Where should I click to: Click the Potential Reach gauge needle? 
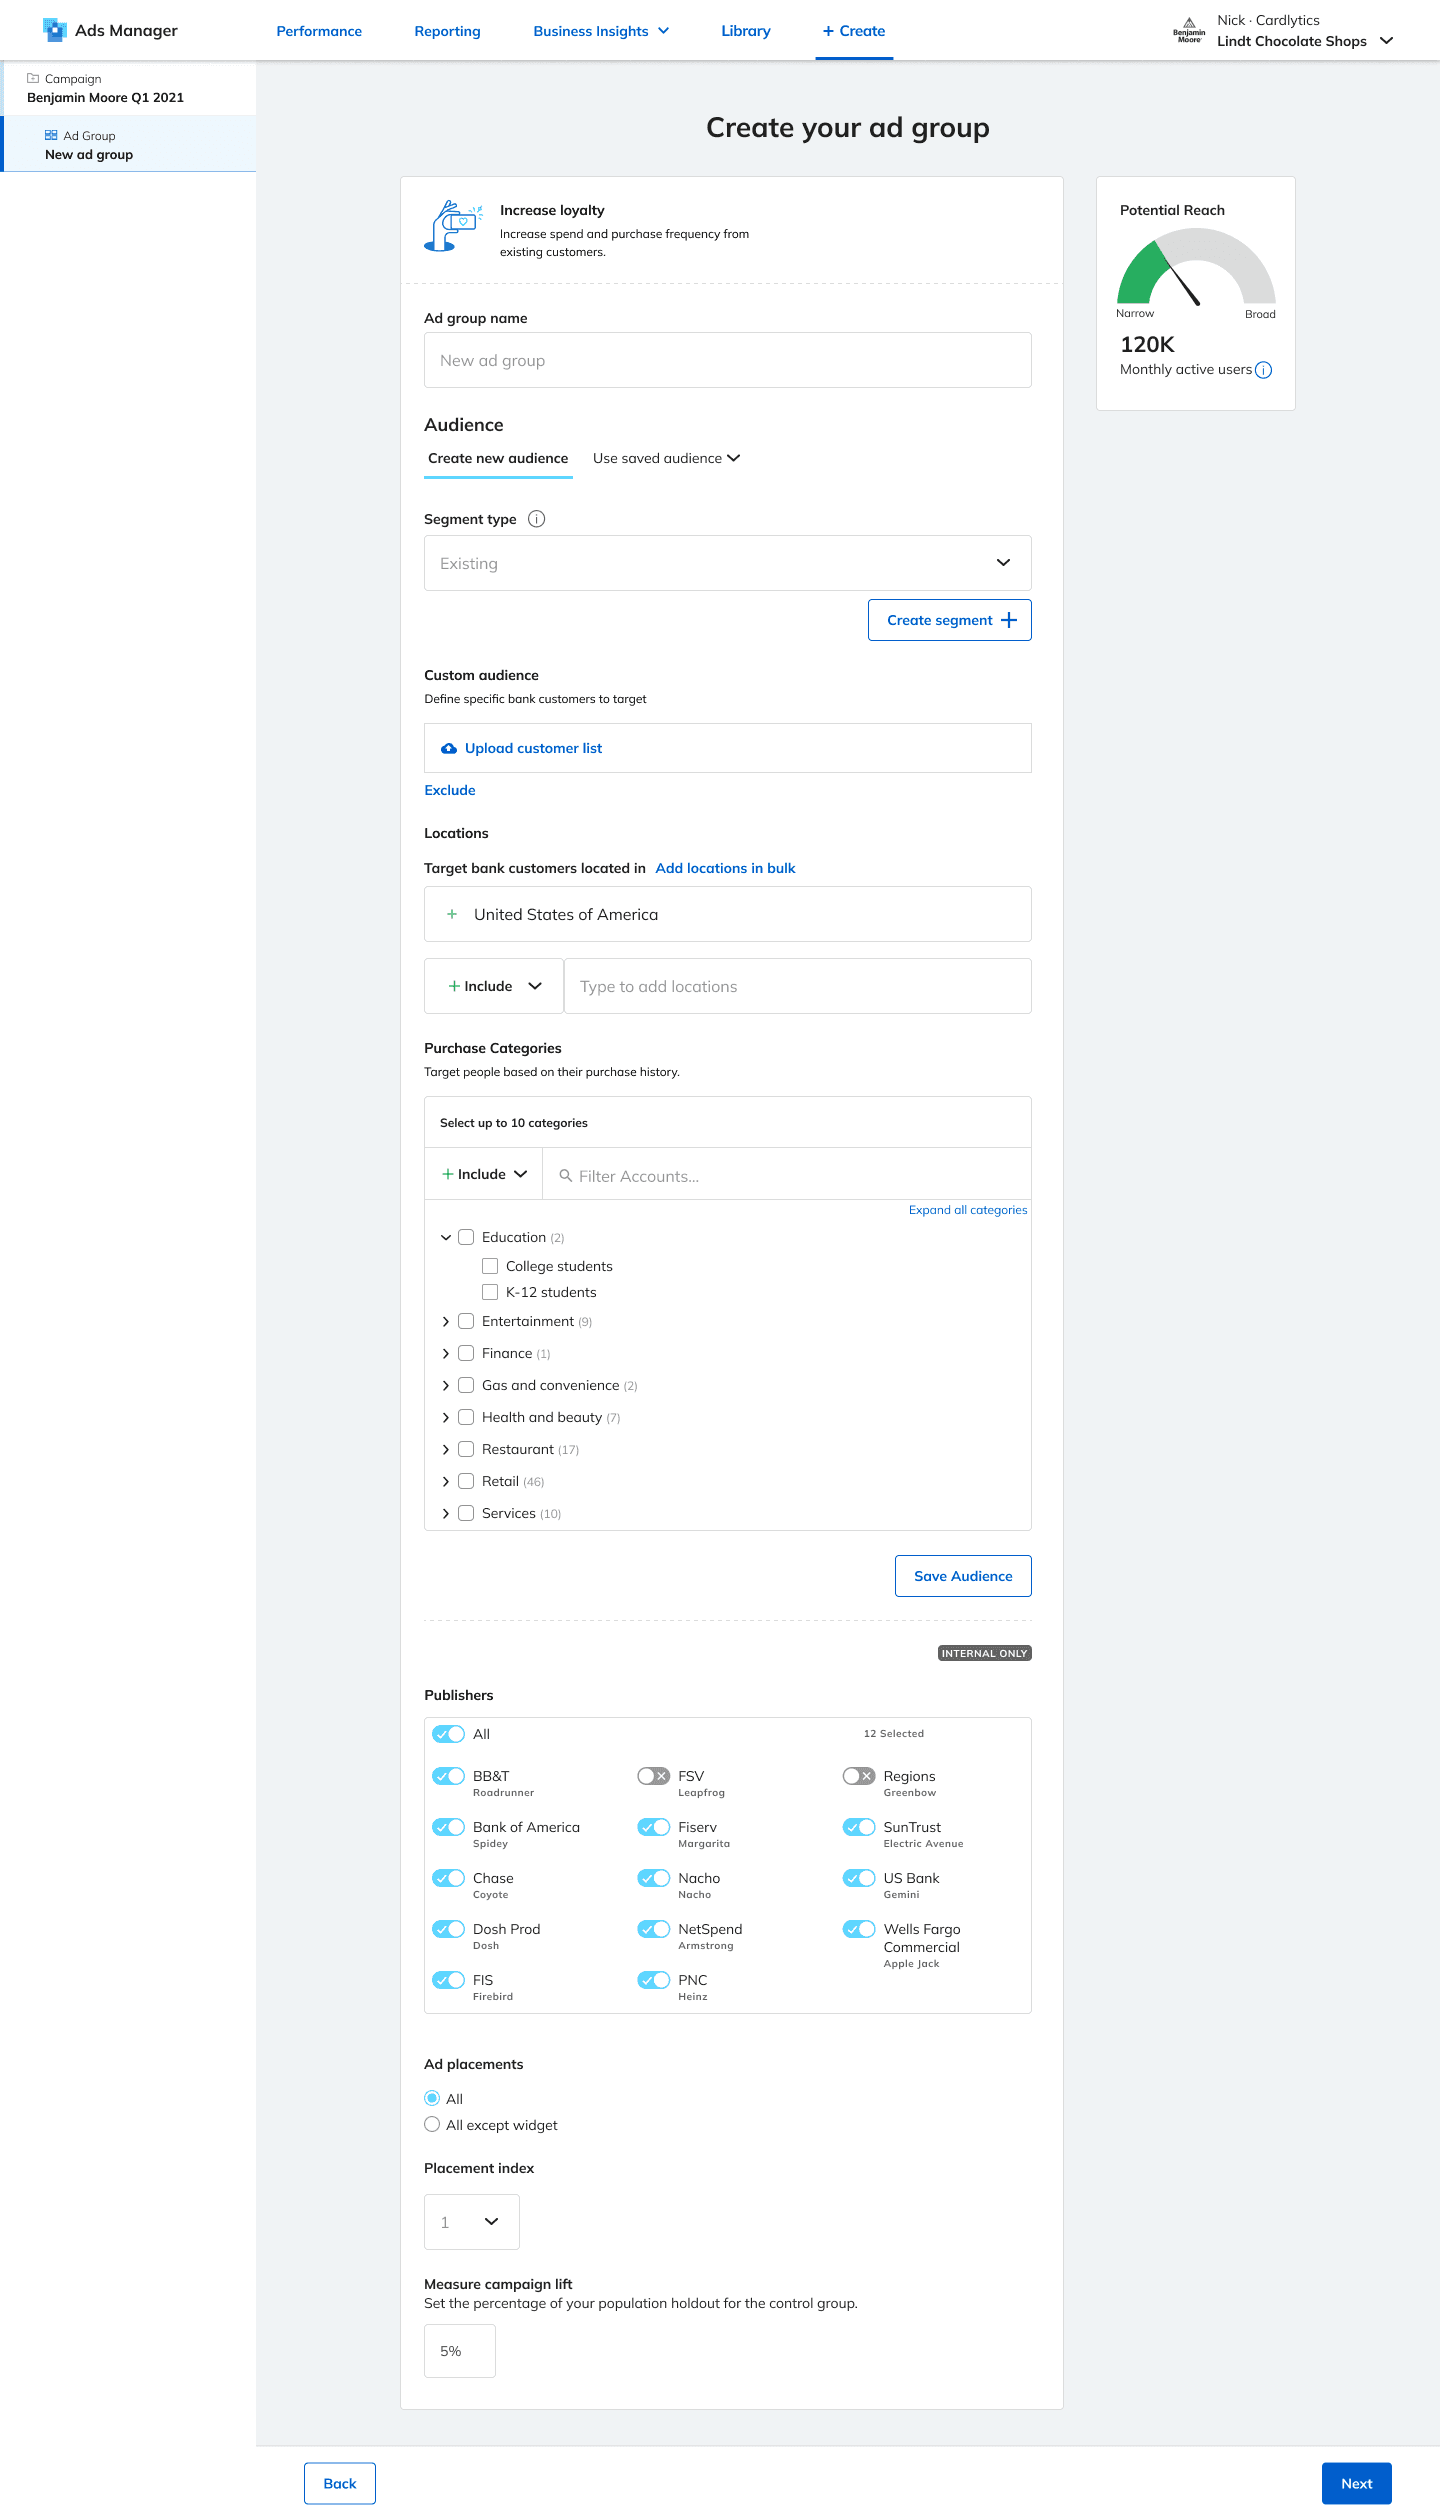[1183, 282]
